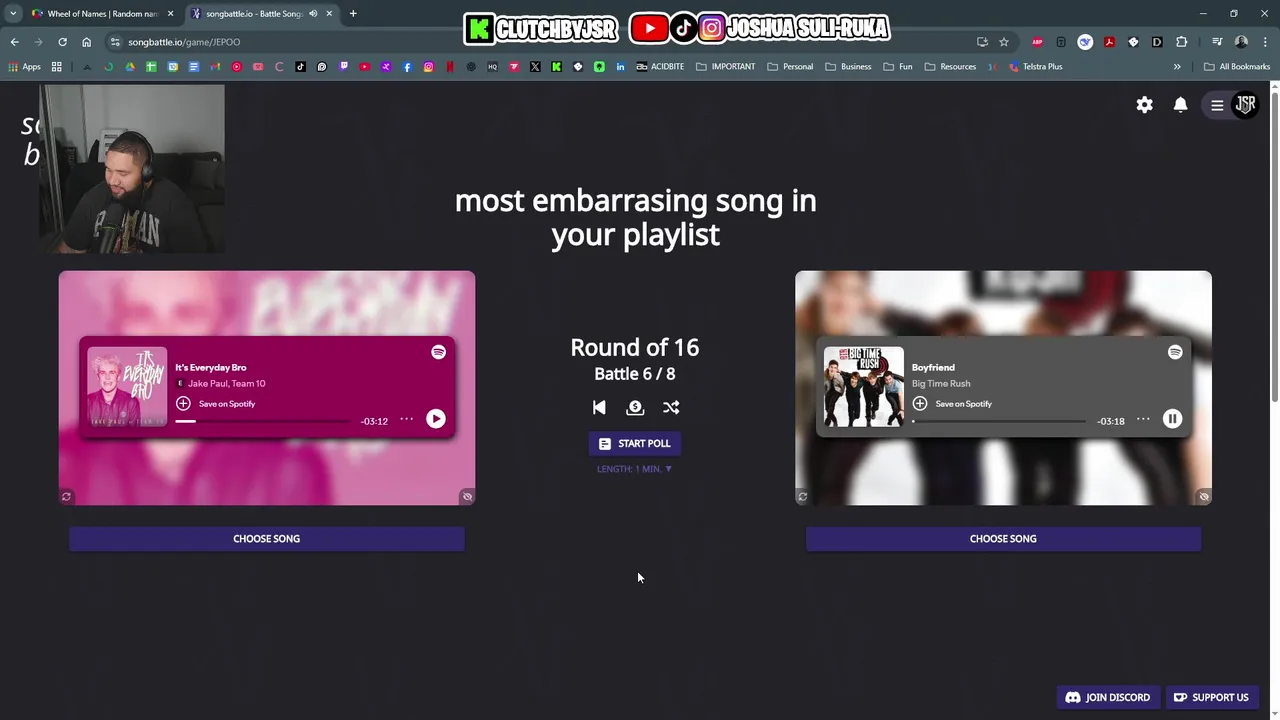Open the Resources bookmarks folder
1280x720 pixels.
click(950, 67)
